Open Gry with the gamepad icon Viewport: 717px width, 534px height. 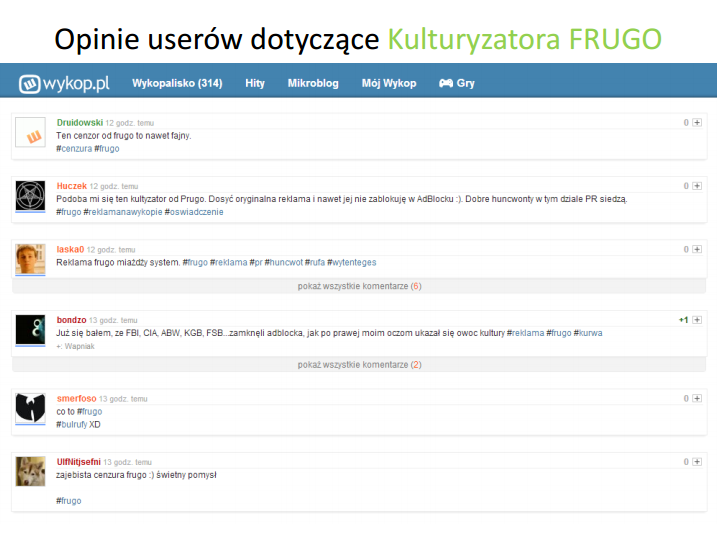coord(456,84)
